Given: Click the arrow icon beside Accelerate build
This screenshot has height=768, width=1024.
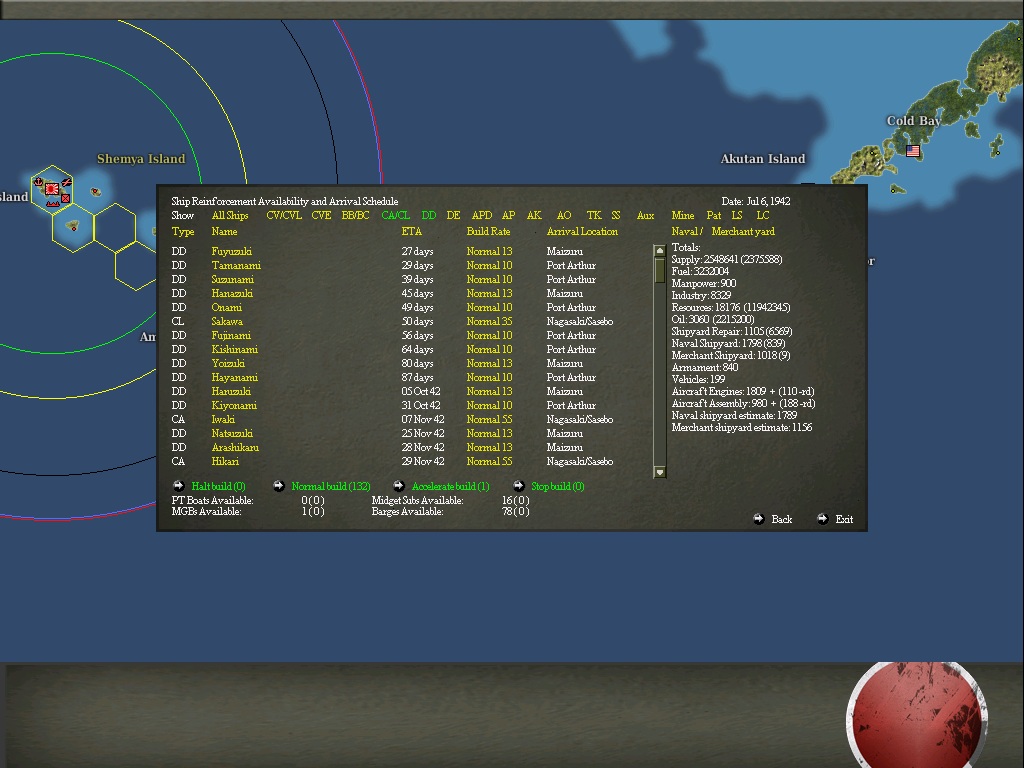Looking at the screenshot, I should (398, 485).
